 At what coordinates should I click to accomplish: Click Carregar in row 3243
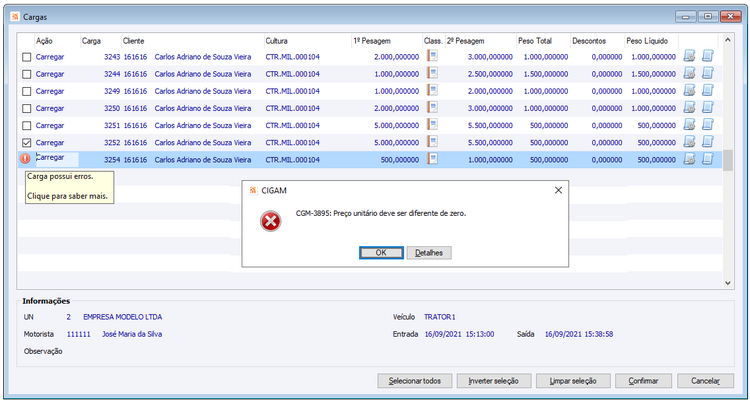[x=50, y=57]
